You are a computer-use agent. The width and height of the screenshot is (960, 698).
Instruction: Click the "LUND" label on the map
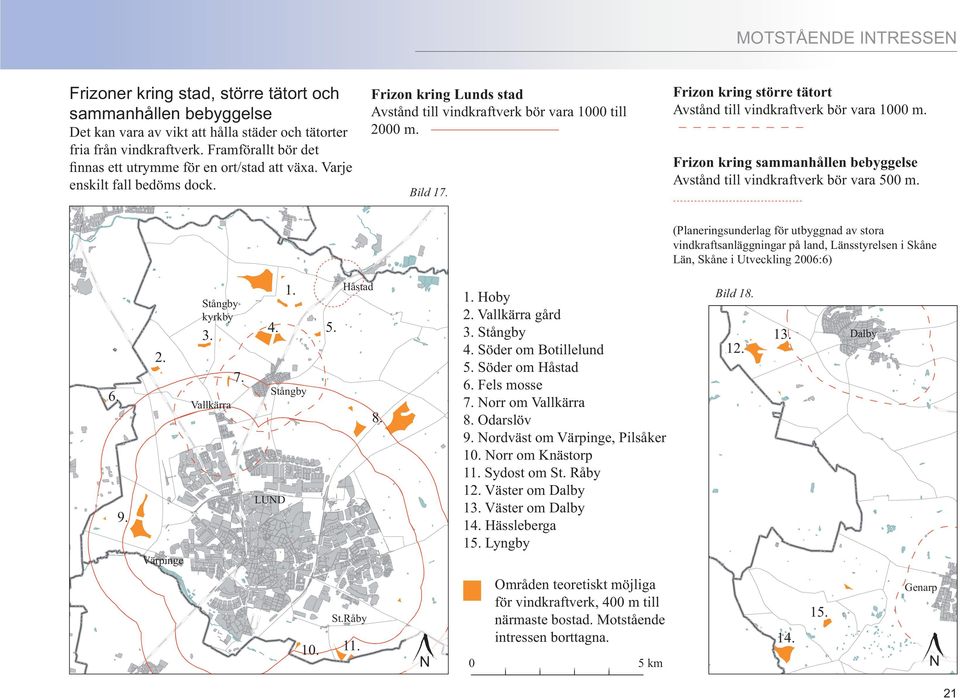click(x=270, y=500)
